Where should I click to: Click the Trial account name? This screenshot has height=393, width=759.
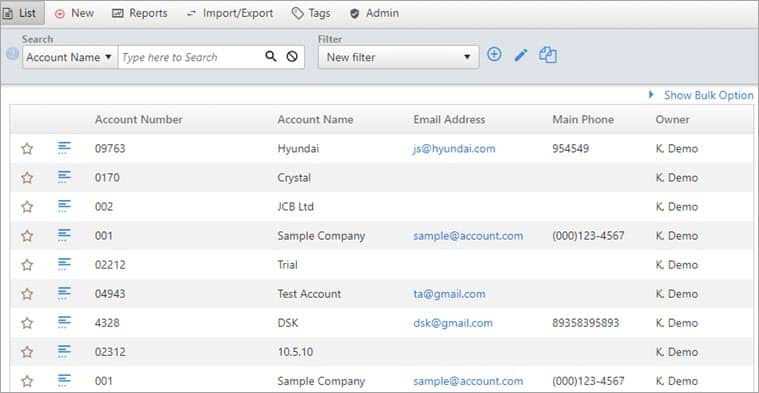pyautogui.click(x=287, y=265)
